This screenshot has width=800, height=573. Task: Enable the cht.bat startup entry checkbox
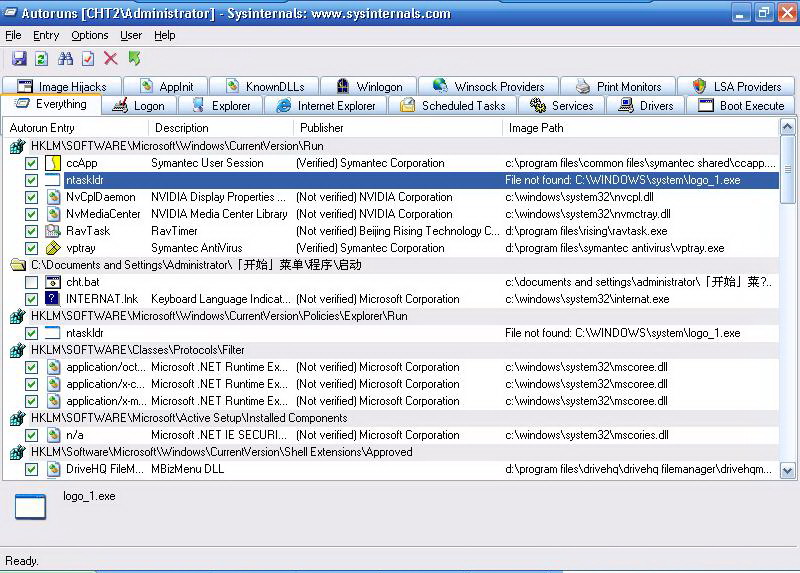[x=32, y=283]
